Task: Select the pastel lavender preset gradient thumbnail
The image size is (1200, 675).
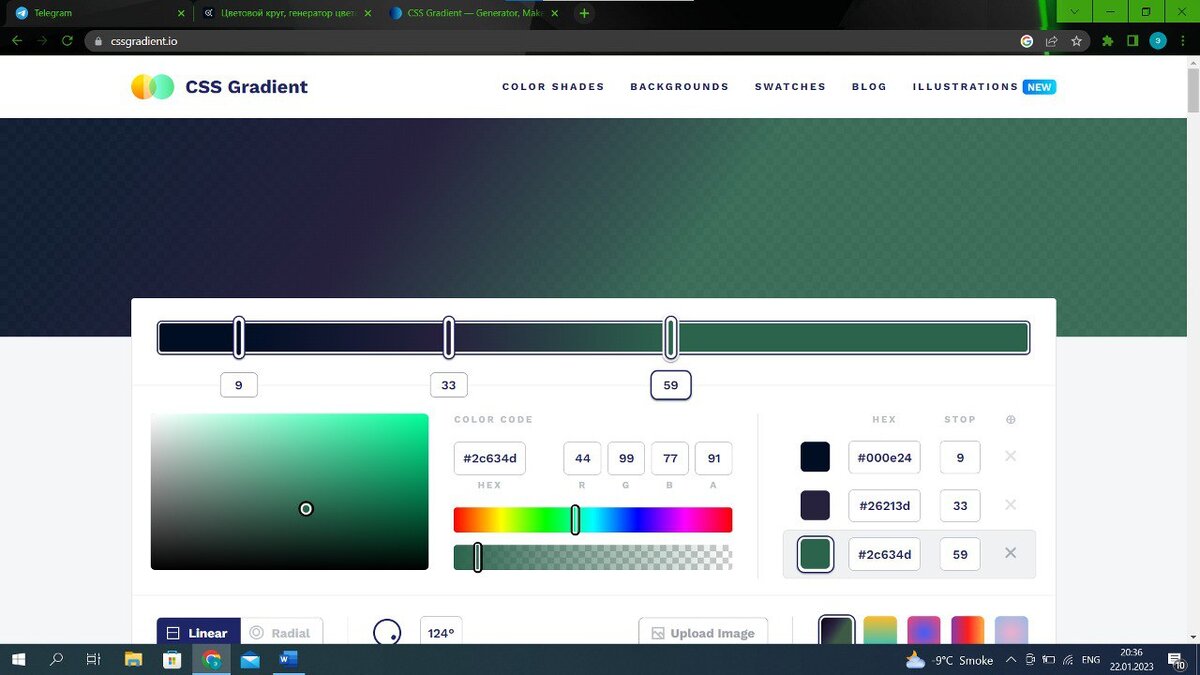Action: point(1011,631)
